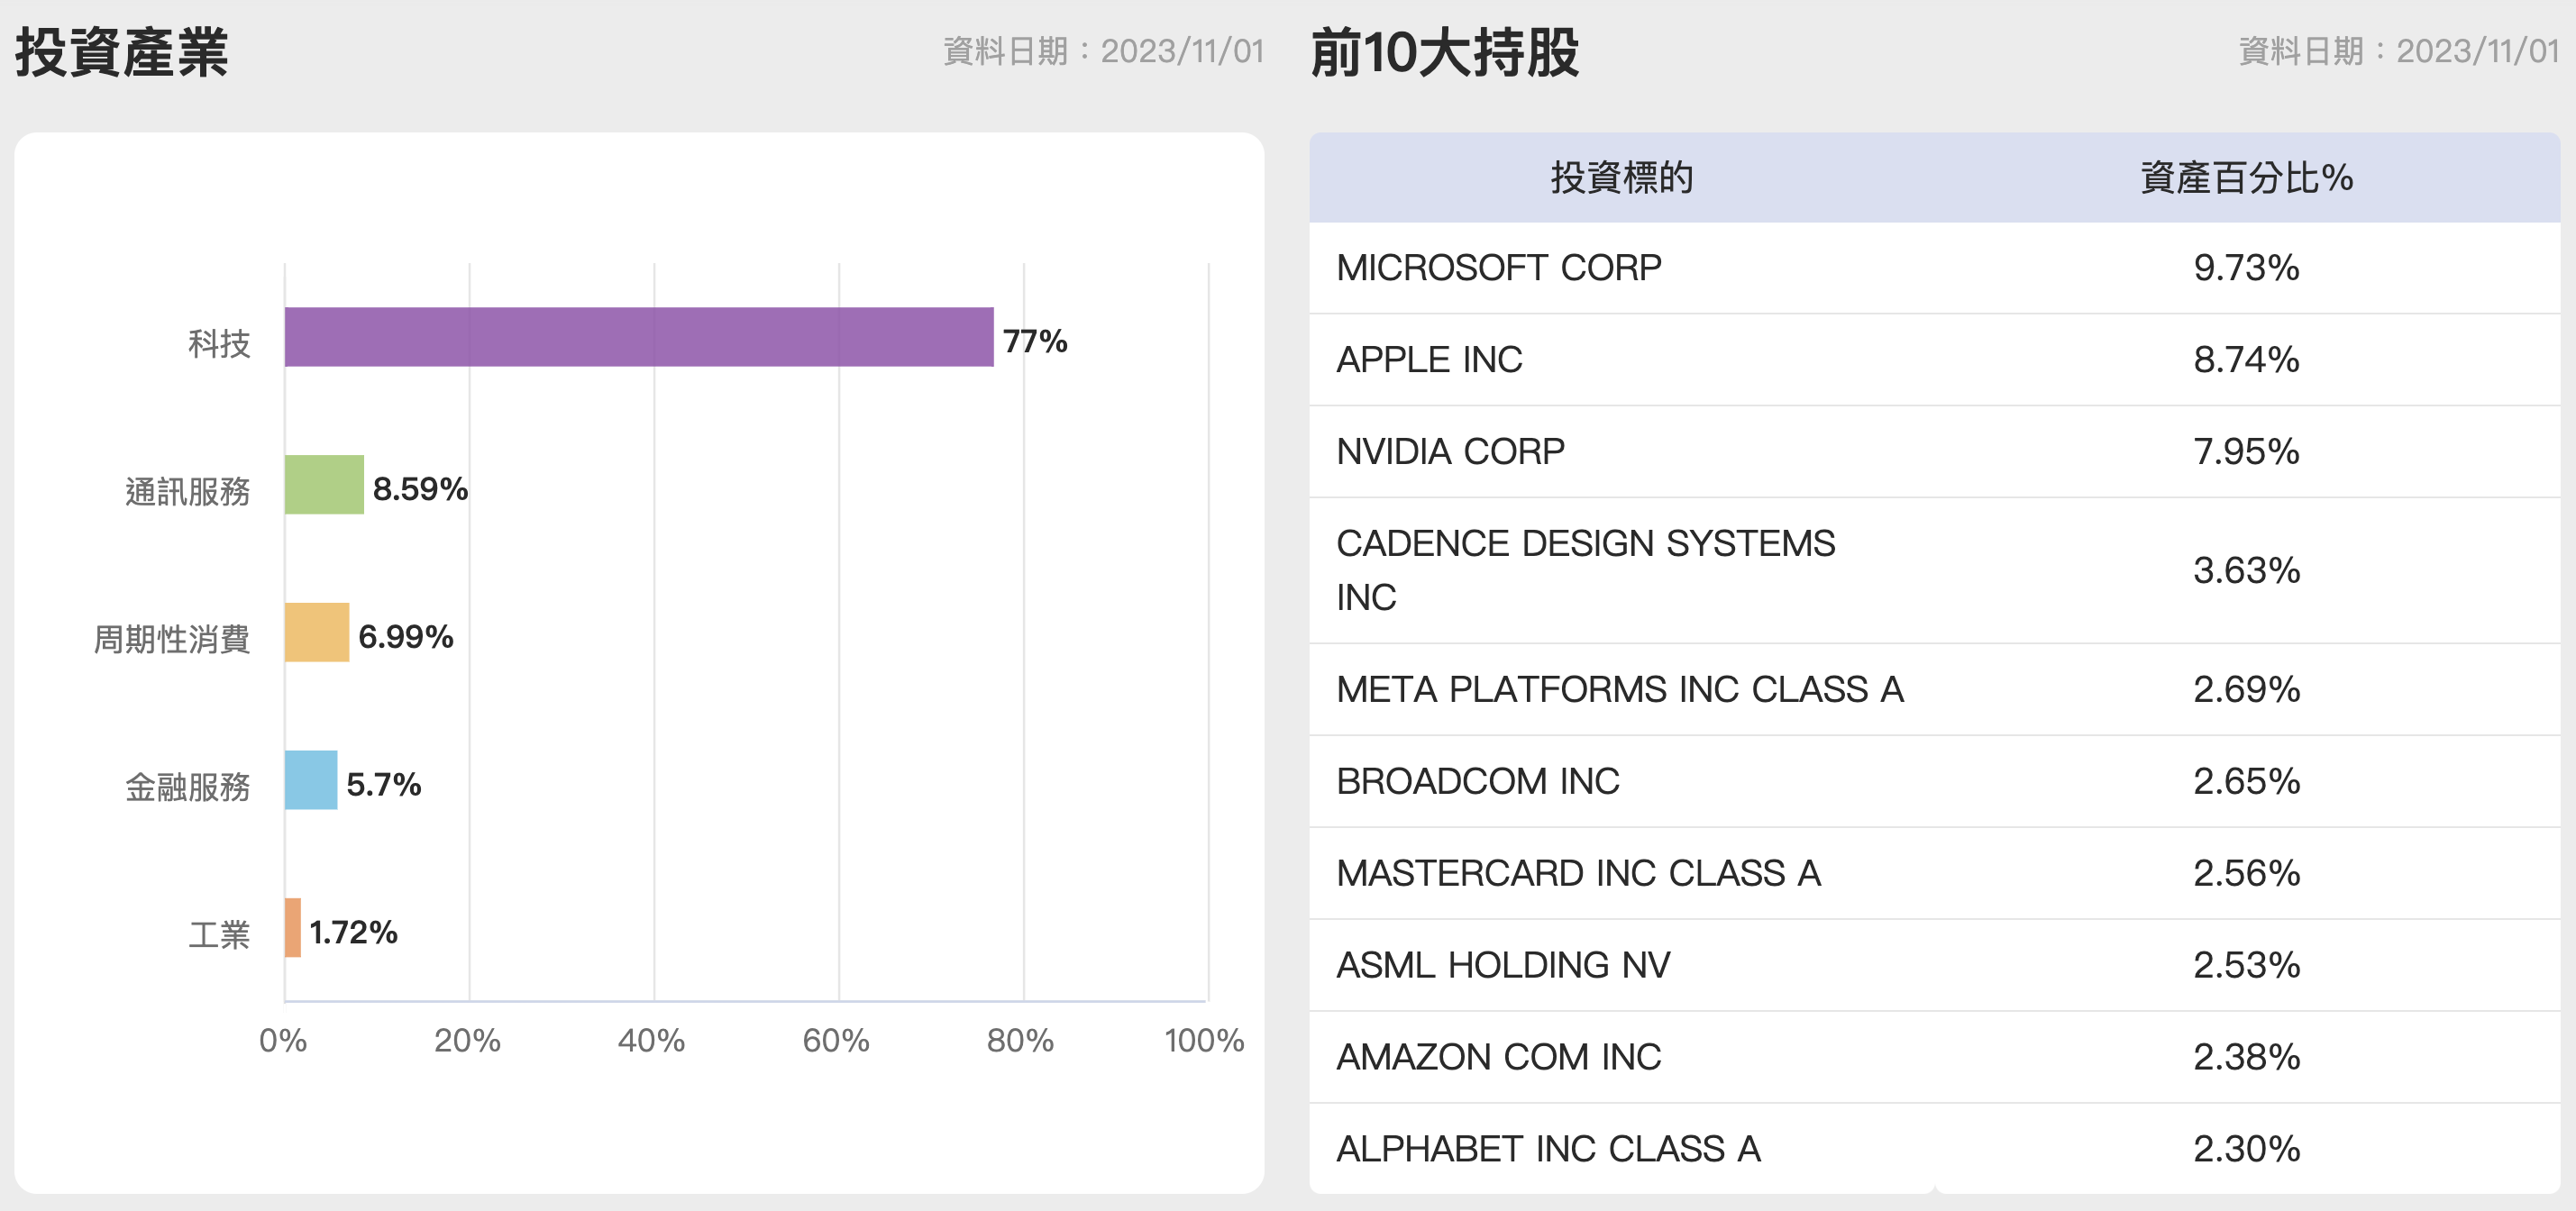Click the BROADCOM INC holding
Image resolution: width=2576 pixels, height=1211 pixels.
[x=1477, y=782]
